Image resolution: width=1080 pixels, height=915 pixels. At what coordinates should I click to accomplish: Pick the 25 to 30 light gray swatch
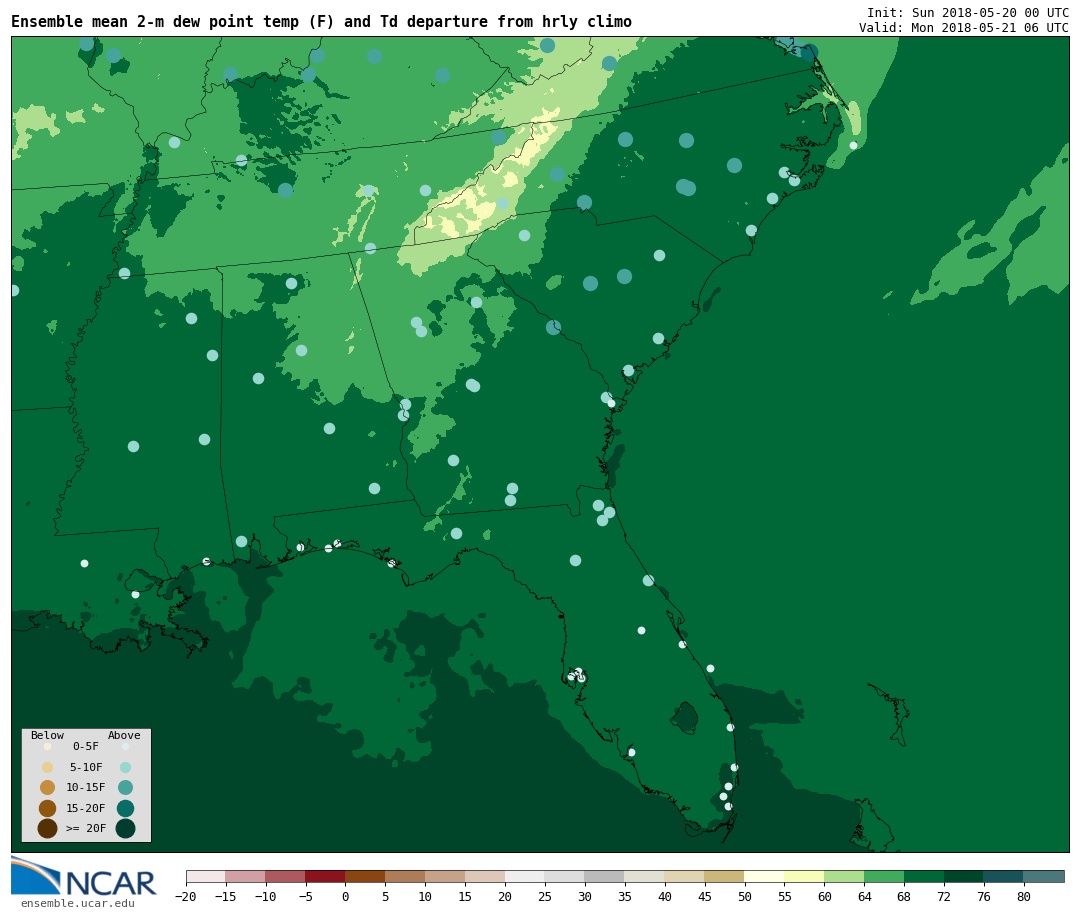pyautogui.click(x=565, y=876)
